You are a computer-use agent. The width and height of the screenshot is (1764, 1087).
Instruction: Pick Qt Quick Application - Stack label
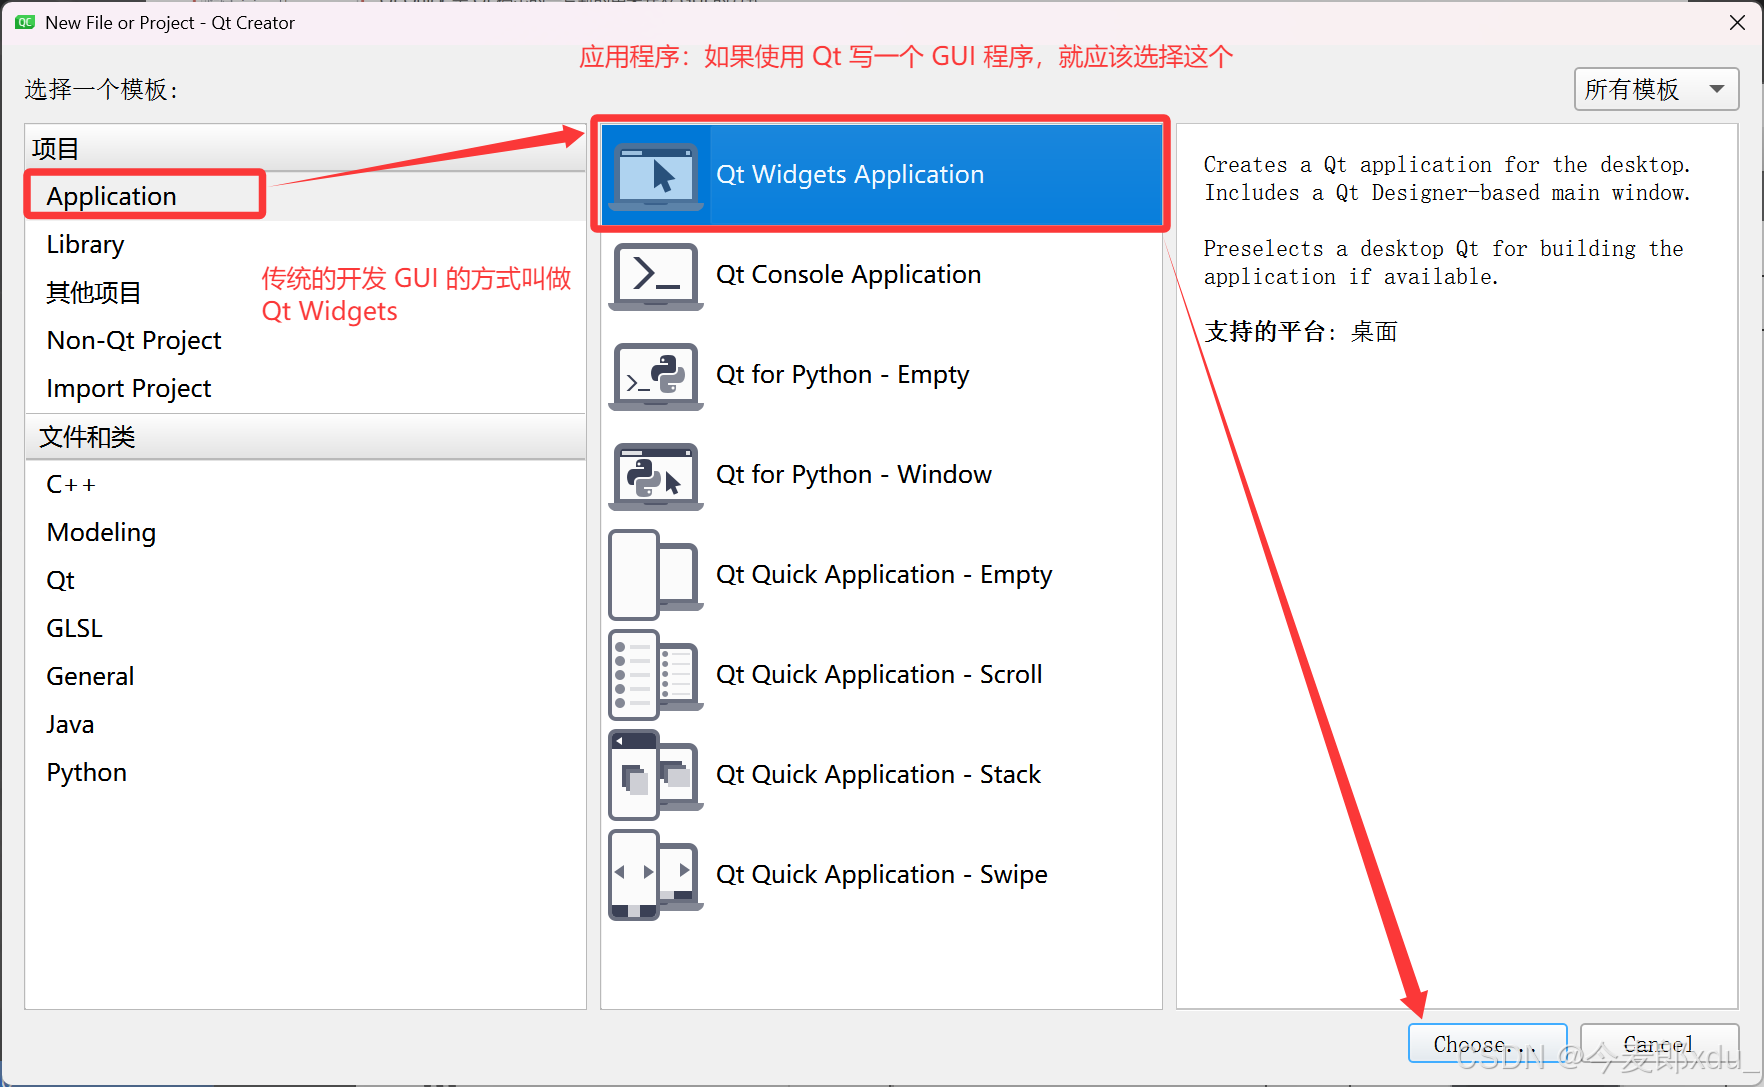tap(878, 775)
